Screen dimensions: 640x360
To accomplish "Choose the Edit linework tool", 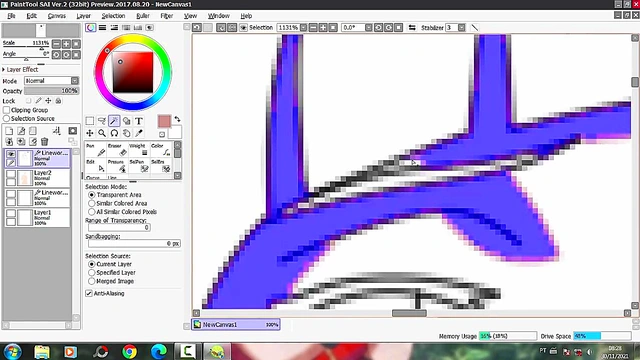I will 96,166.
